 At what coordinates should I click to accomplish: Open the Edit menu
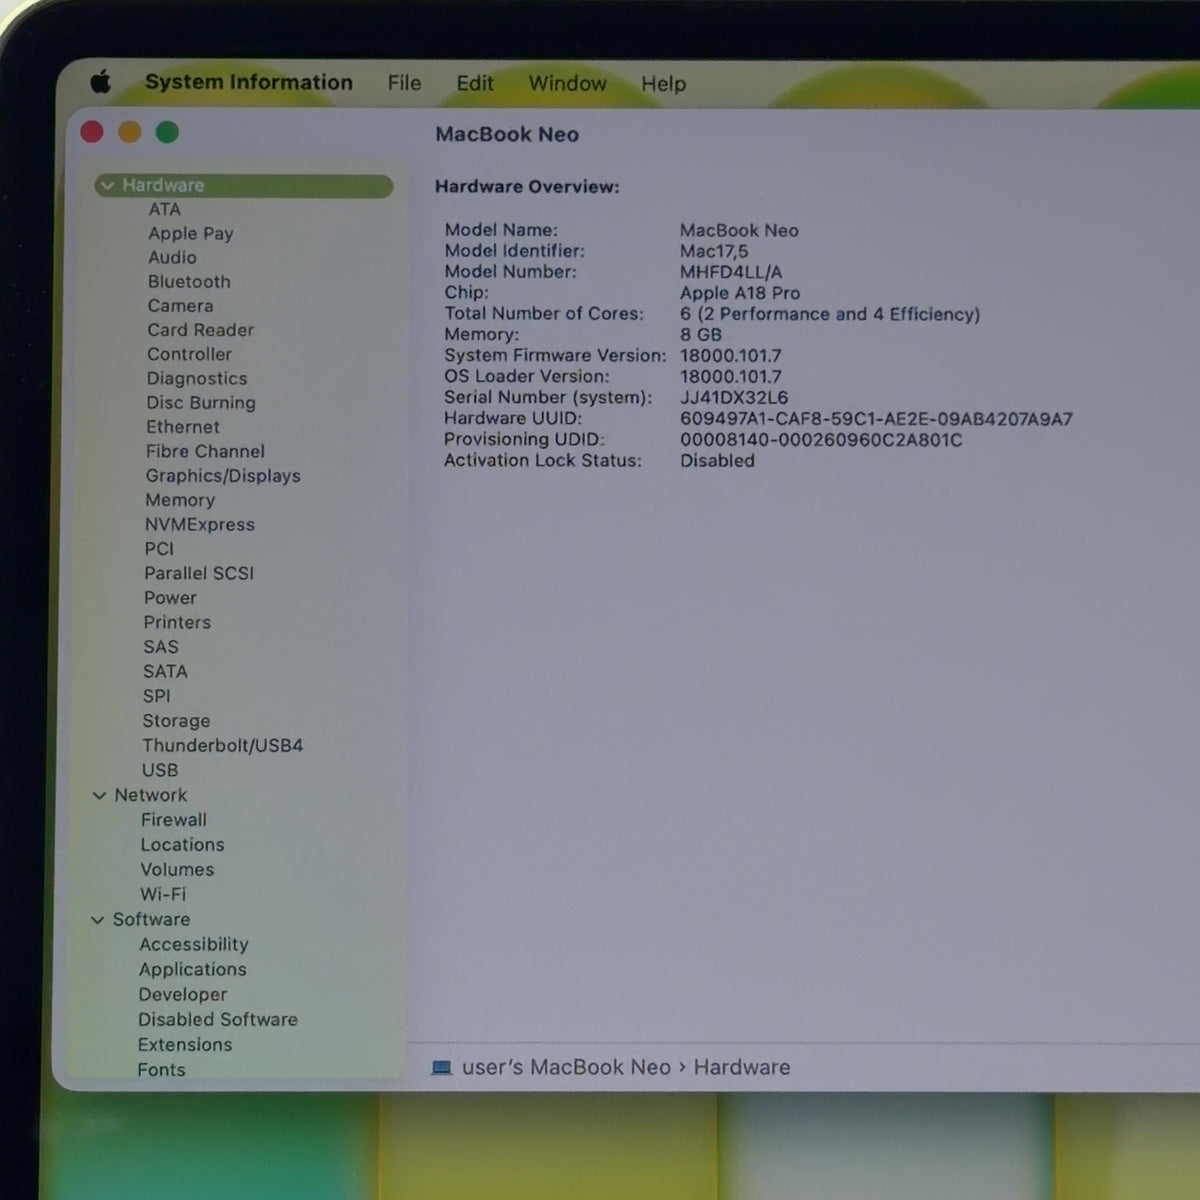475,83
